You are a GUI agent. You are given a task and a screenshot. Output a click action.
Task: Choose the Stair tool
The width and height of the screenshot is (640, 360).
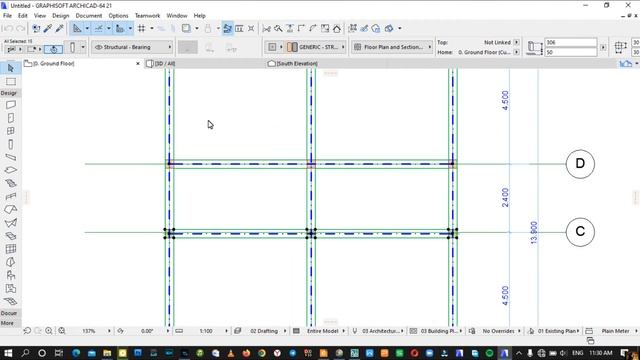click(11, 183)
